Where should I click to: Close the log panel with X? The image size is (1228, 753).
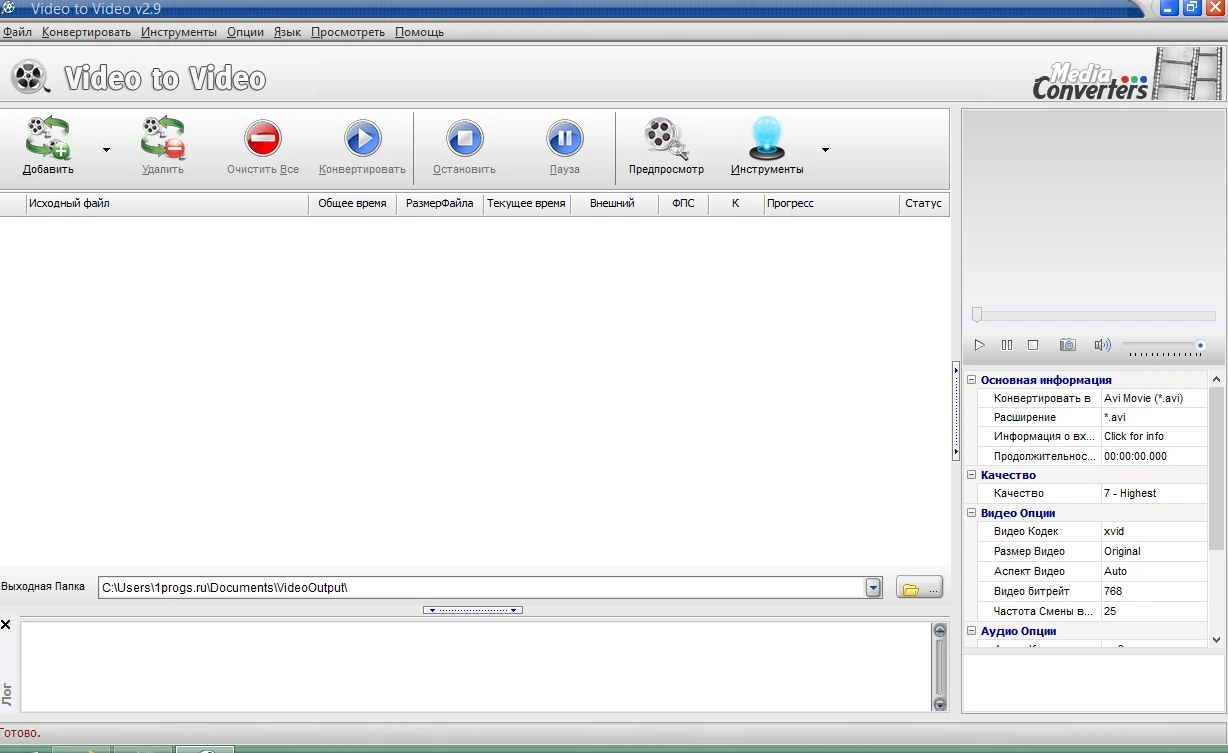pyautogui.click(x=6, y=625)
